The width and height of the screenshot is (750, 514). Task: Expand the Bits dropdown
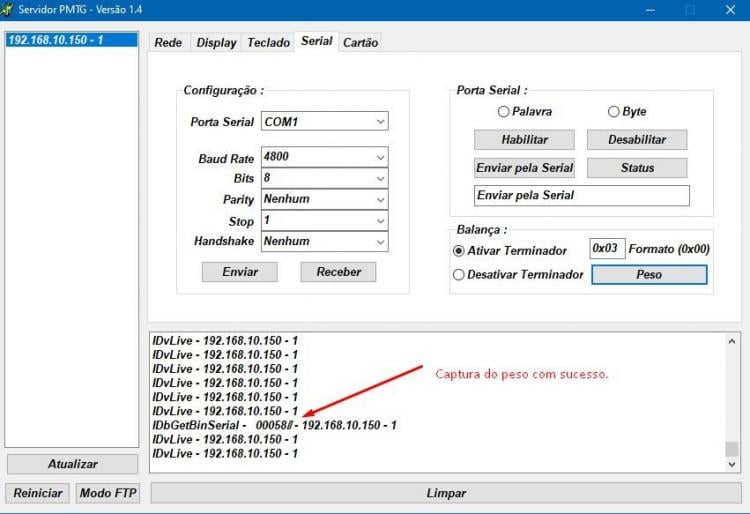tap(325, 178)
